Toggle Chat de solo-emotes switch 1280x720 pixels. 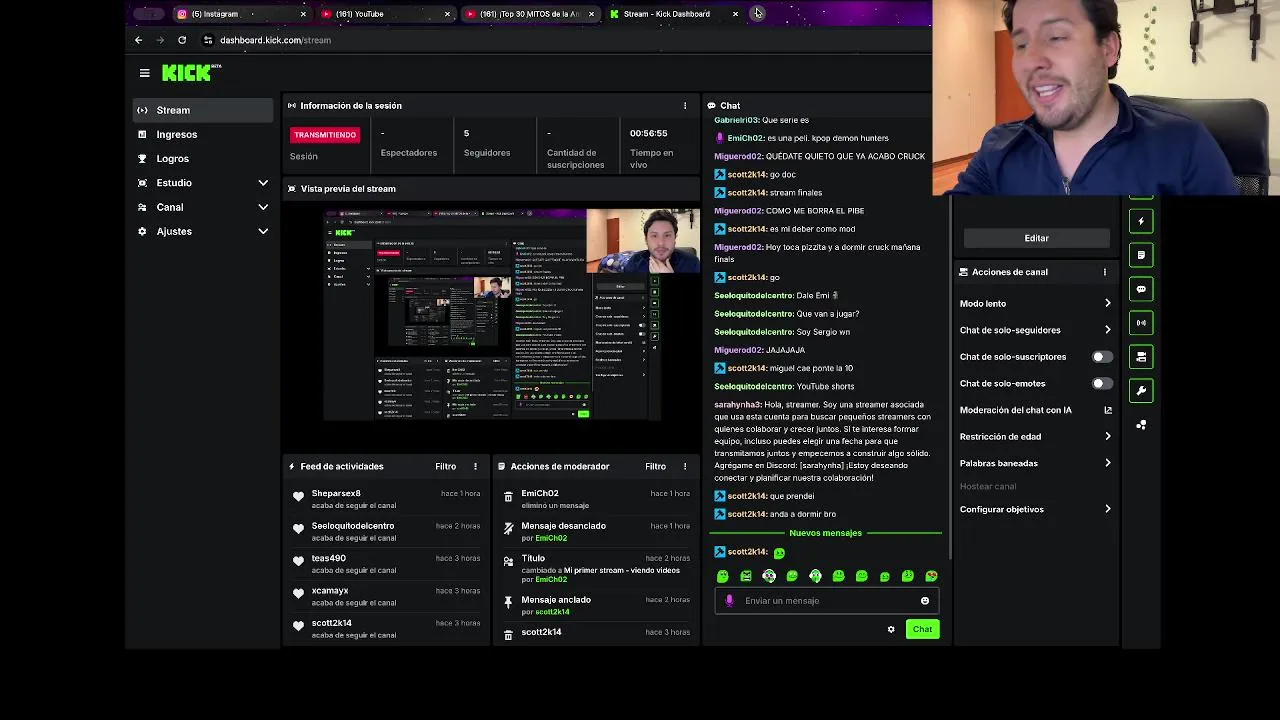(x=1102, y=383)
